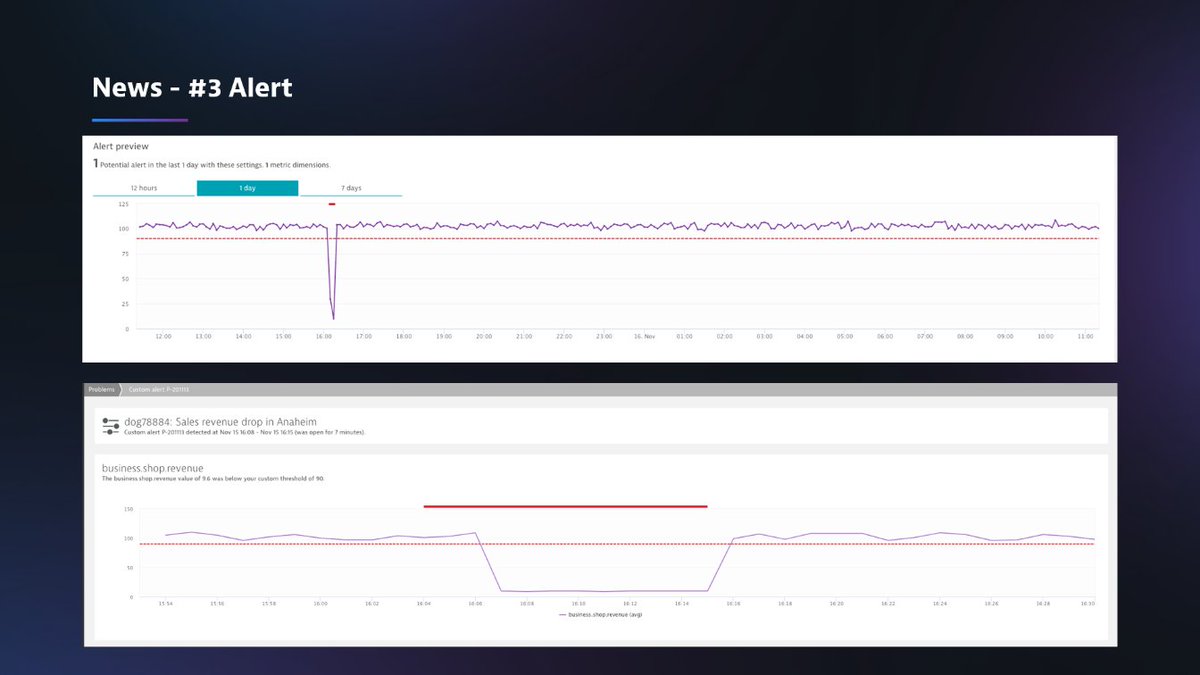Select the active 1 day tab
This screenshot has height=675, width=1200.
point(247,187)
